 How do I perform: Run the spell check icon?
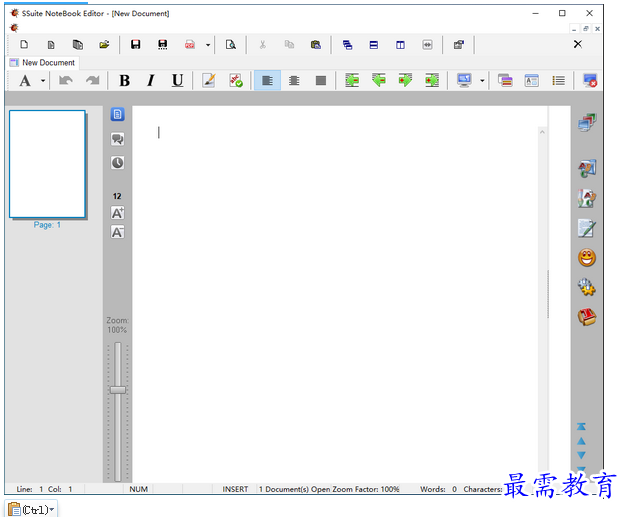coord(236,81)
